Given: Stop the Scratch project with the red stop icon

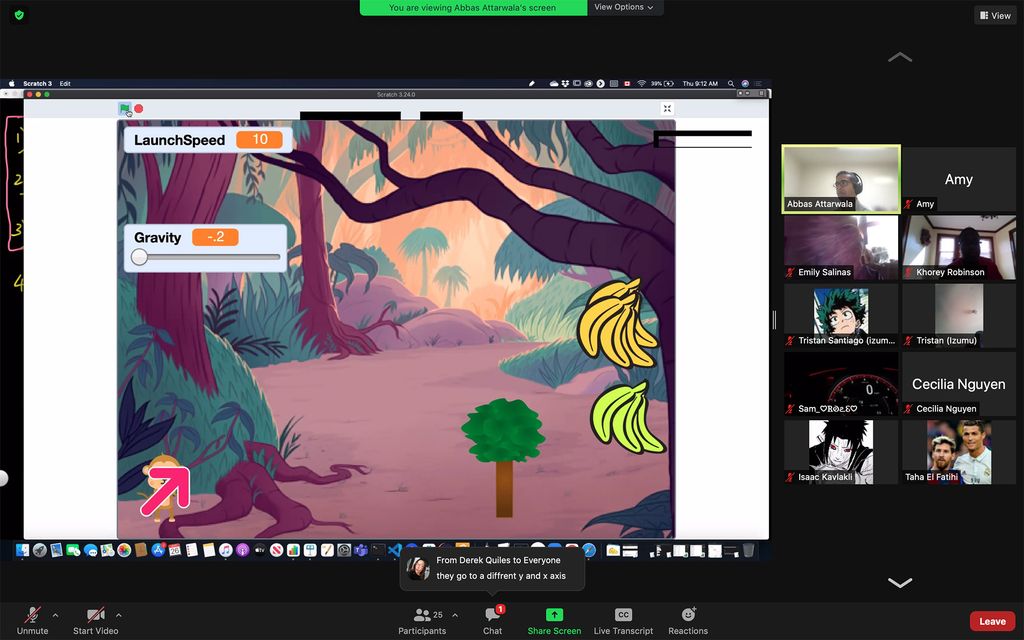Looking at the screenshot, I should coord(138,108).
